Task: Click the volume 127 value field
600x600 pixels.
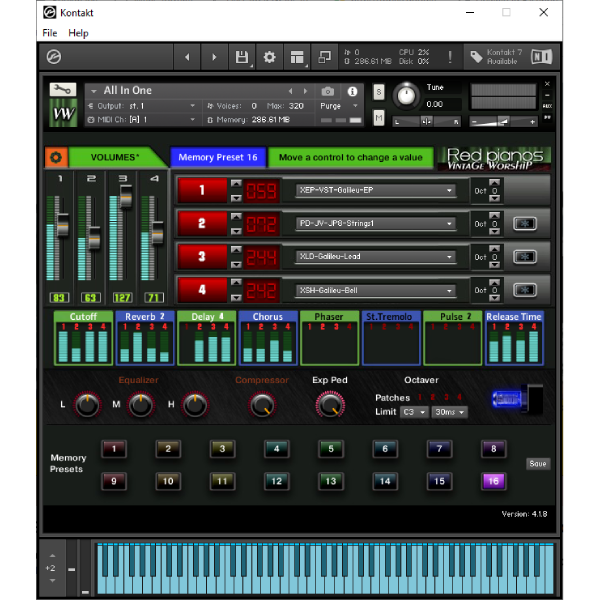Action: point(122,298)
